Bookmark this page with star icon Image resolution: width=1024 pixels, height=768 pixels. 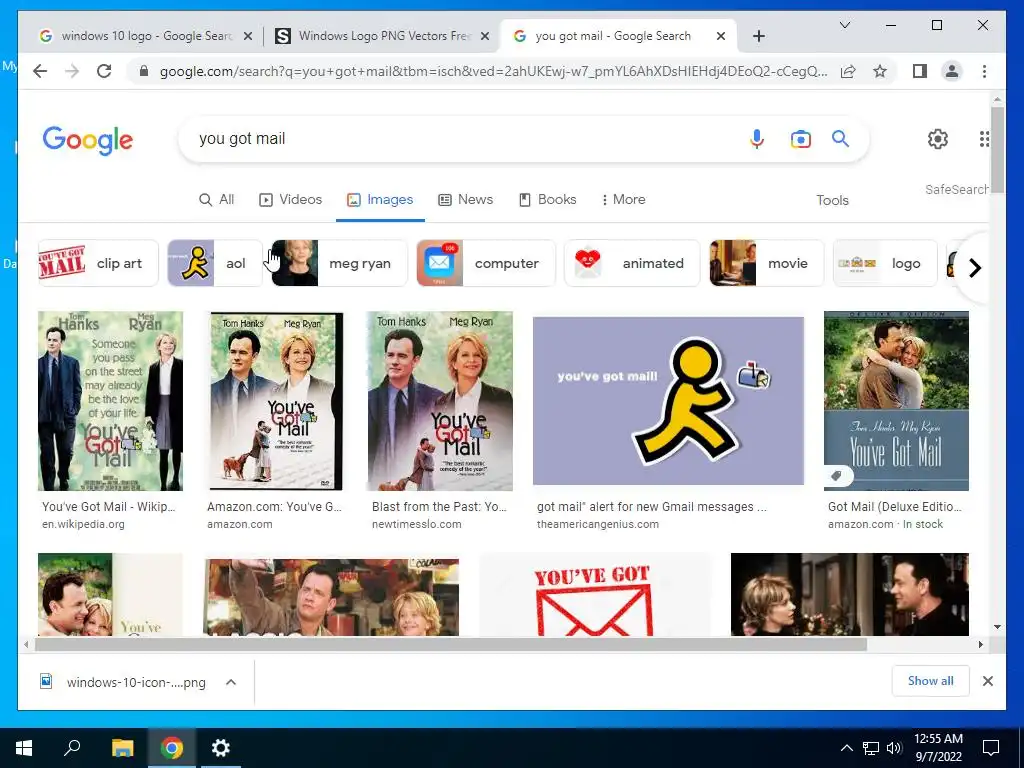[x=880, y=71]
